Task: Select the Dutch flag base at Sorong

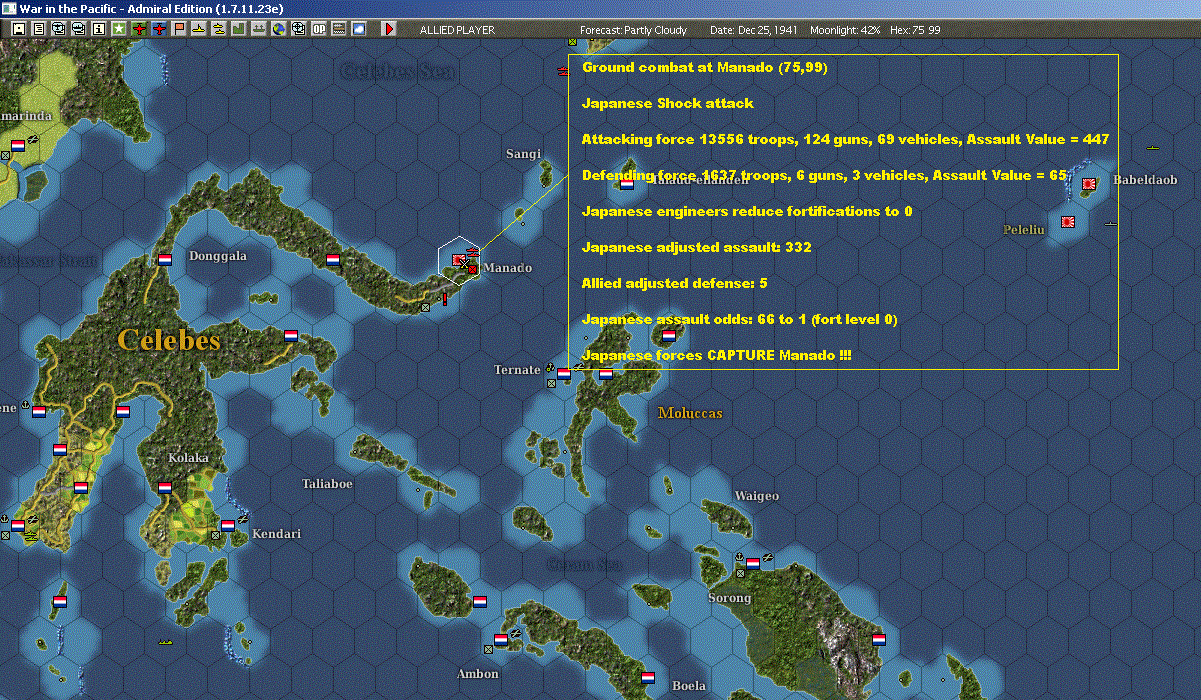Action: pos(752,564)
